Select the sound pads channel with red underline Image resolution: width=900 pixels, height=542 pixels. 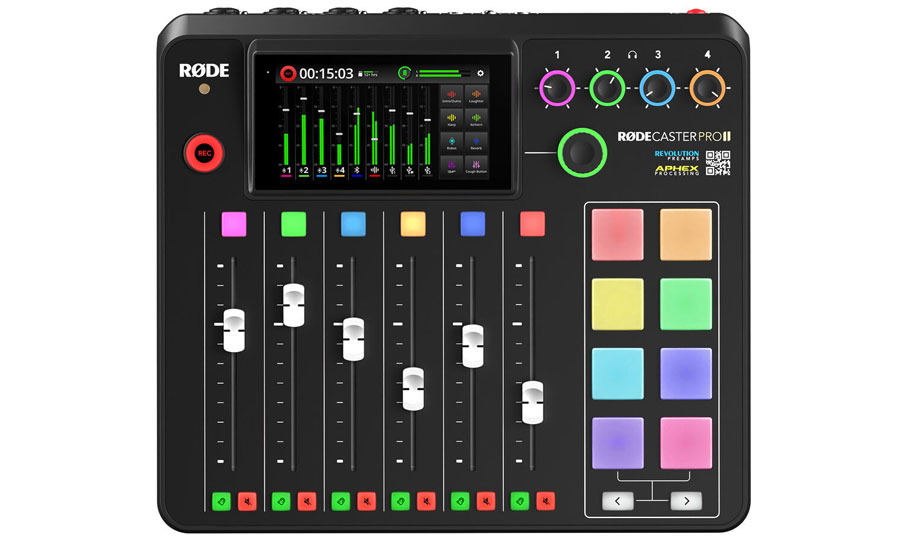374,171
